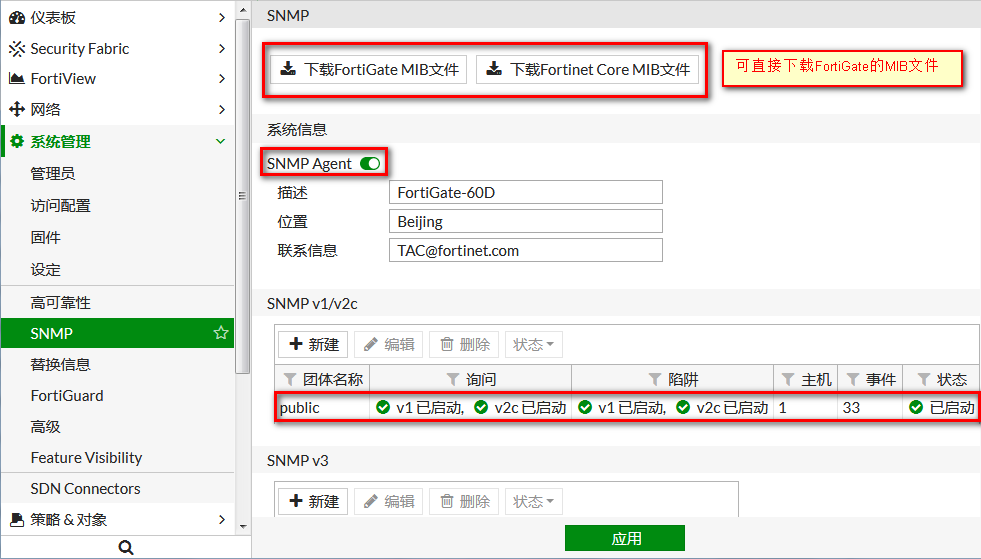This screenshot has width=981, height=559.
Task: Expand the 策略 & 对象 chevron
Action: (221, 519)
